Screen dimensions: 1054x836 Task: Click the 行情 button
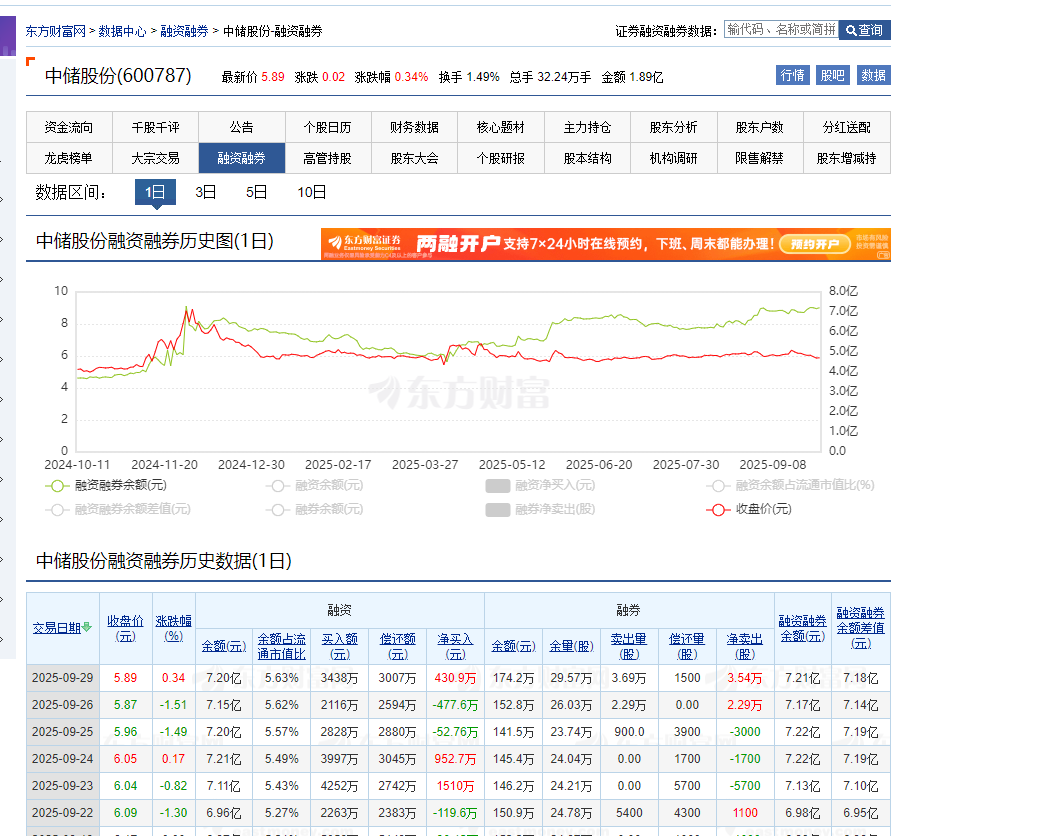coord(793,75)
